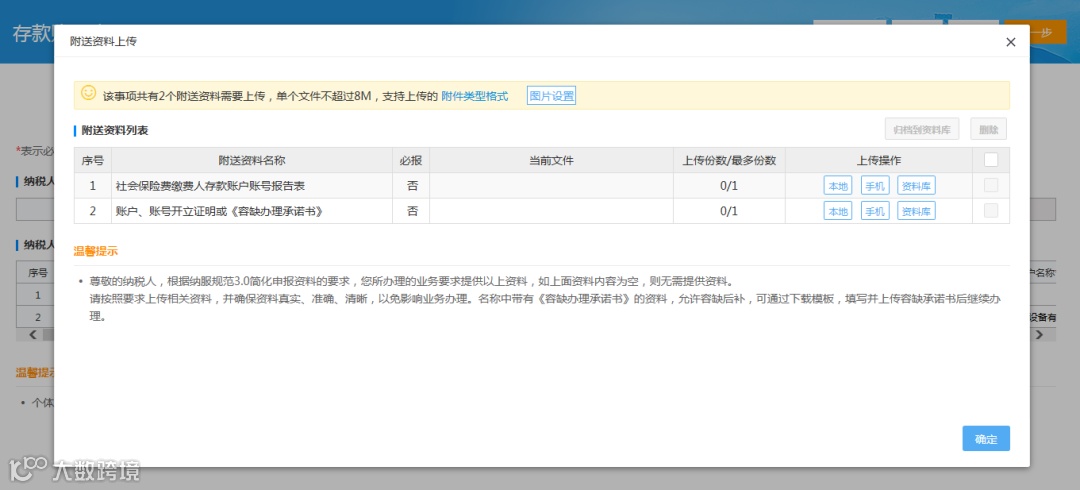Close the 附送资料上传 dialog

click(x=1010, y=42)
